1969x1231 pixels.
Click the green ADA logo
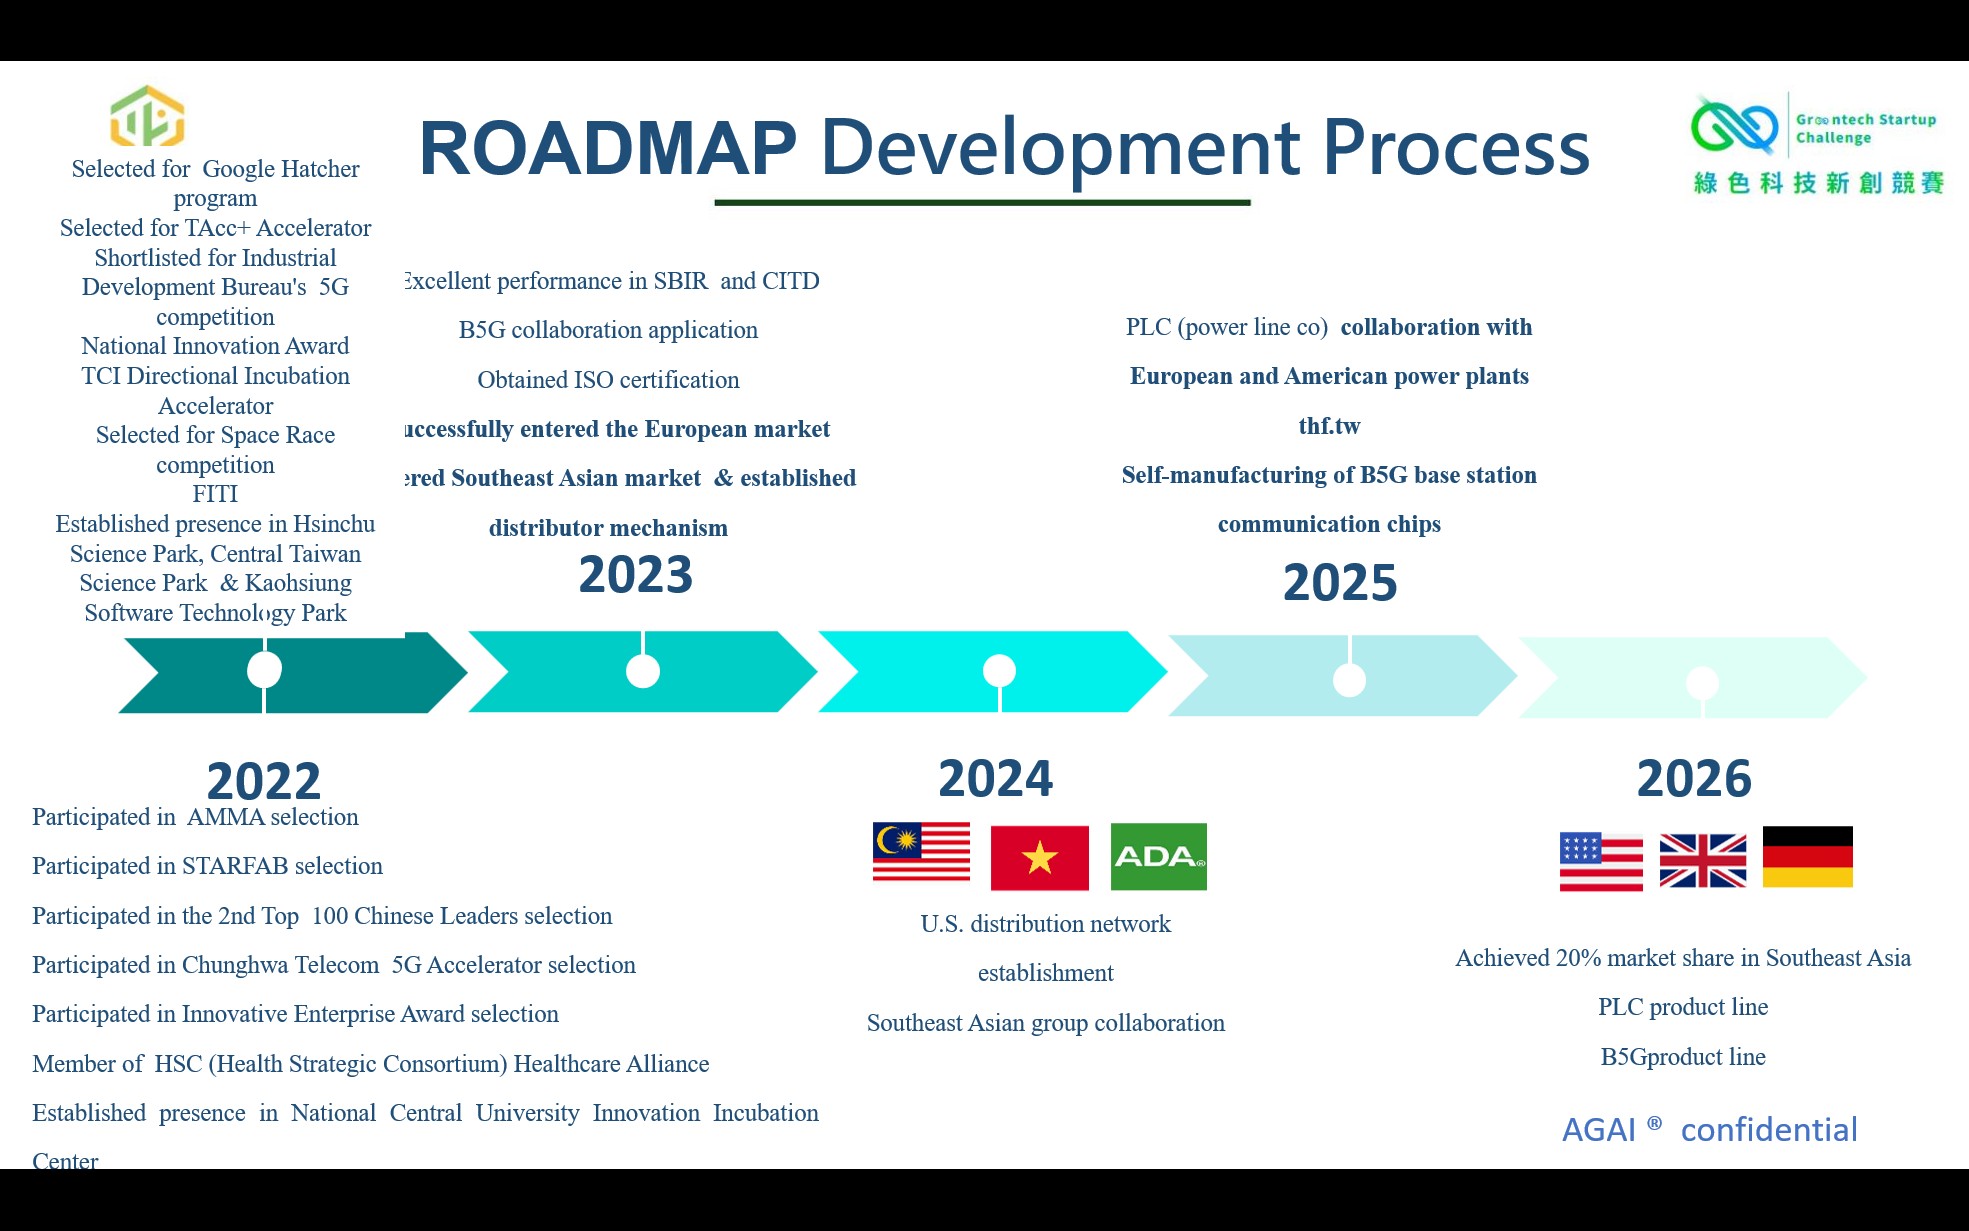tap(1158, 856)
